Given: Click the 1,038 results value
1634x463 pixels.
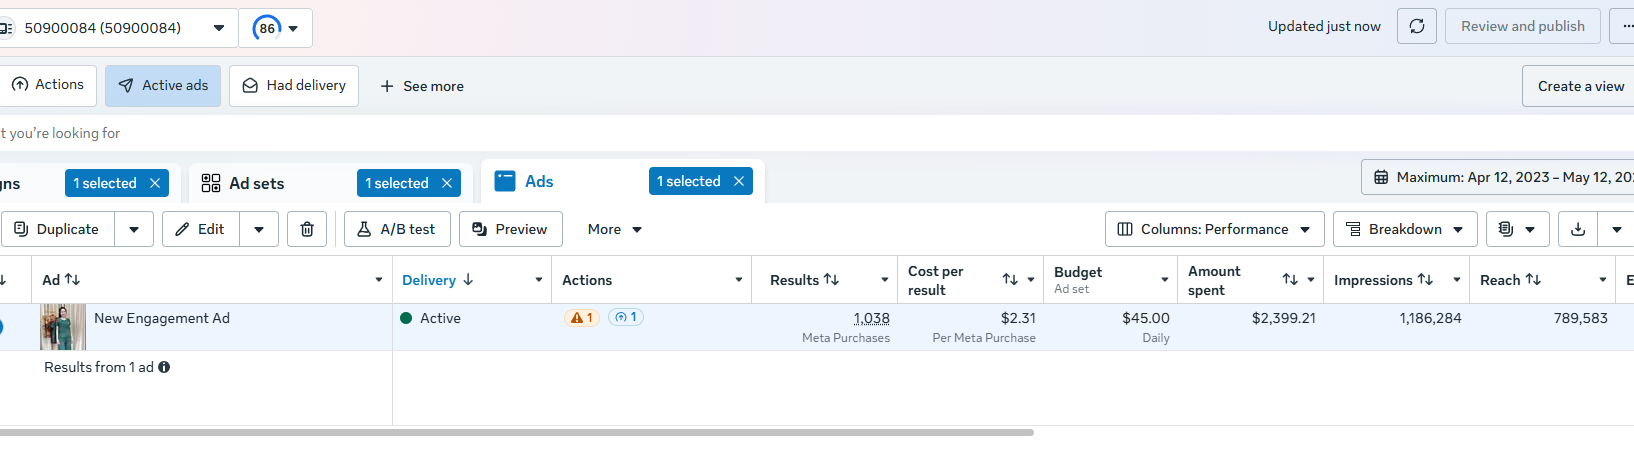Looking at the screenshot, I should (x=871, y=318).
